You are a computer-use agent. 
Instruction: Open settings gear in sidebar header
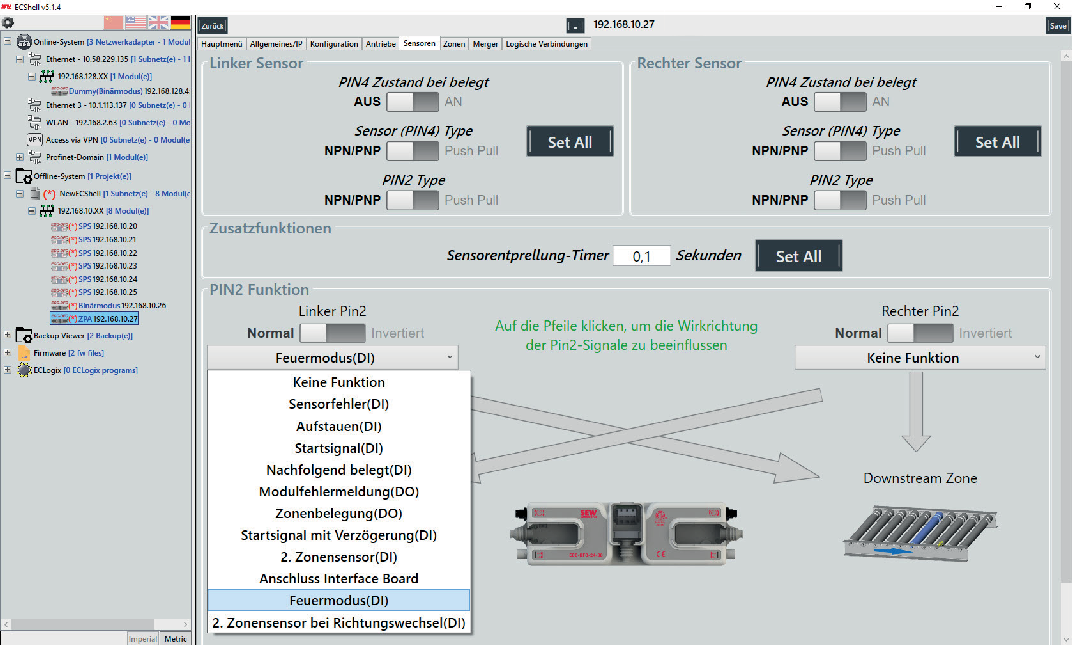point(8,22)
